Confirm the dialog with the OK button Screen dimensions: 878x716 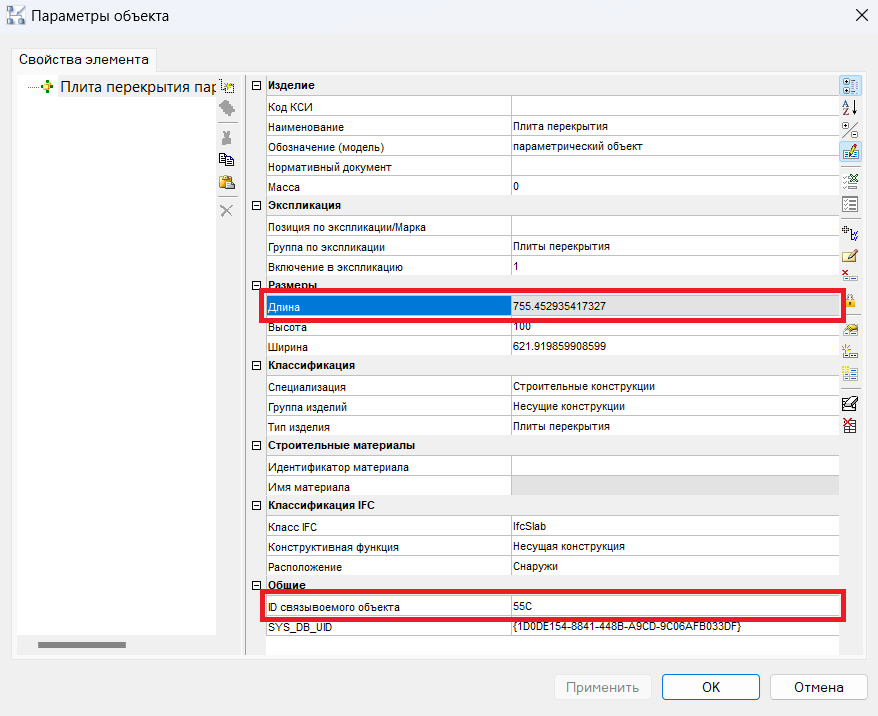711,687
